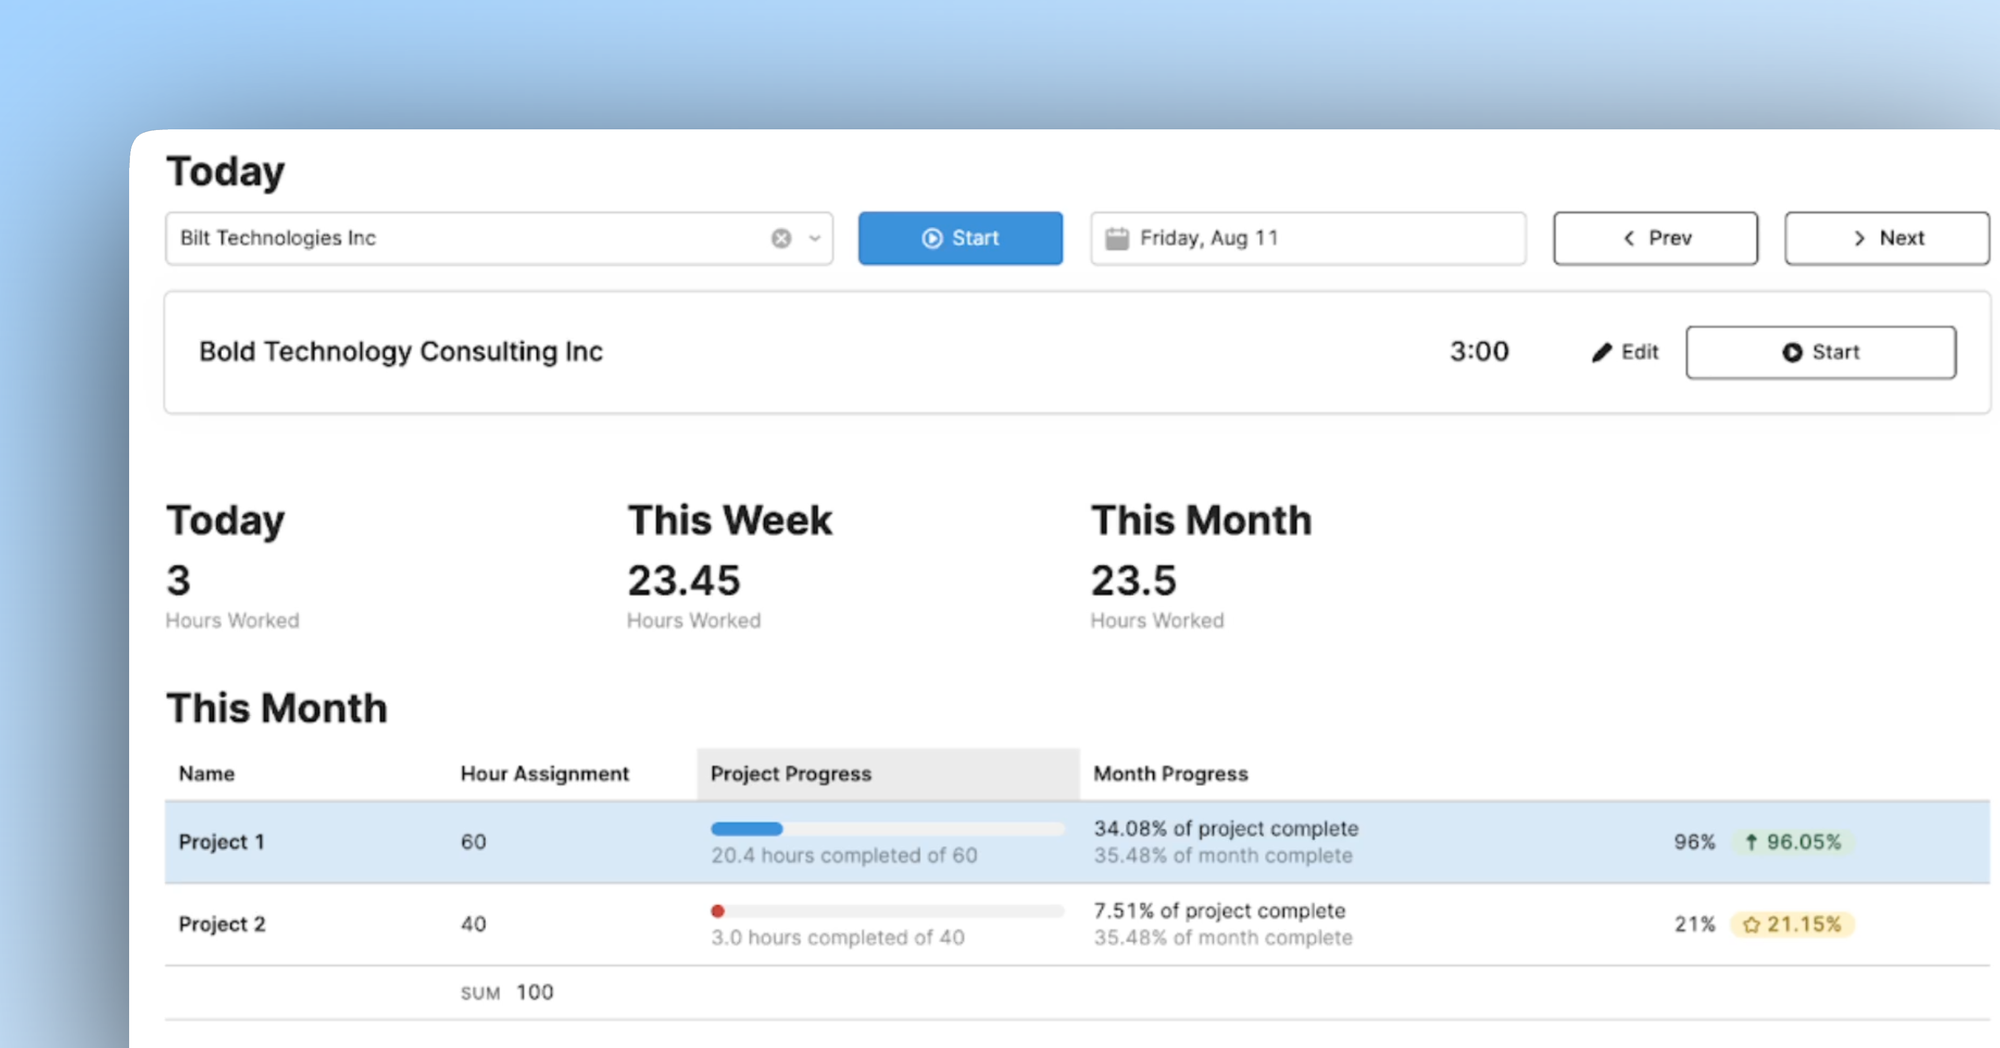Open the Bilt Technologies Inc client selector

coord(450,238)
